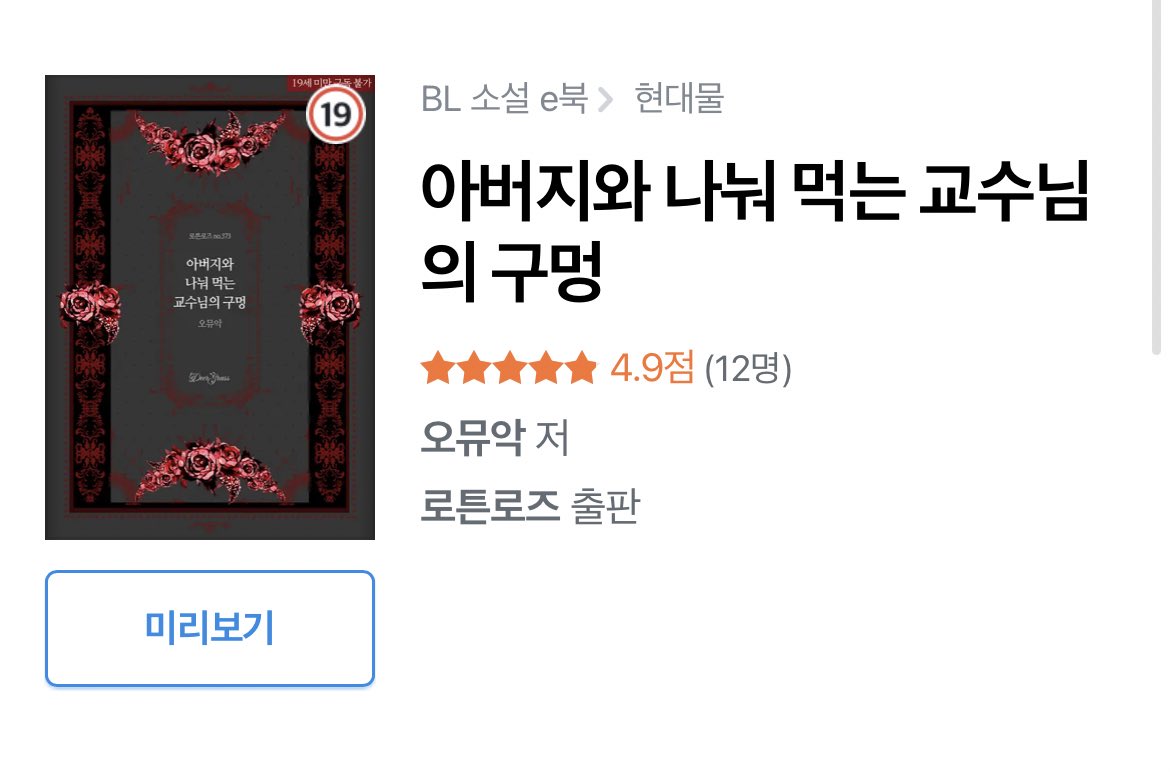
Task: Click the 출판 label beside the publisher
Action: pos(605,506)
